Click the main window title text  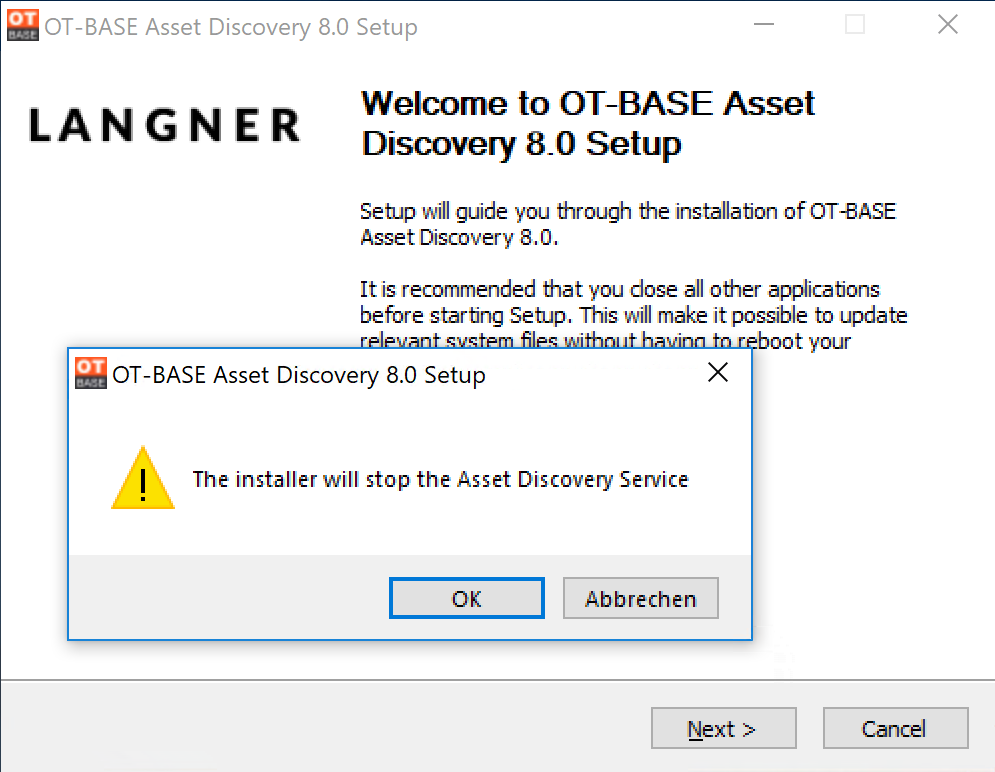[x=231, y=27]
